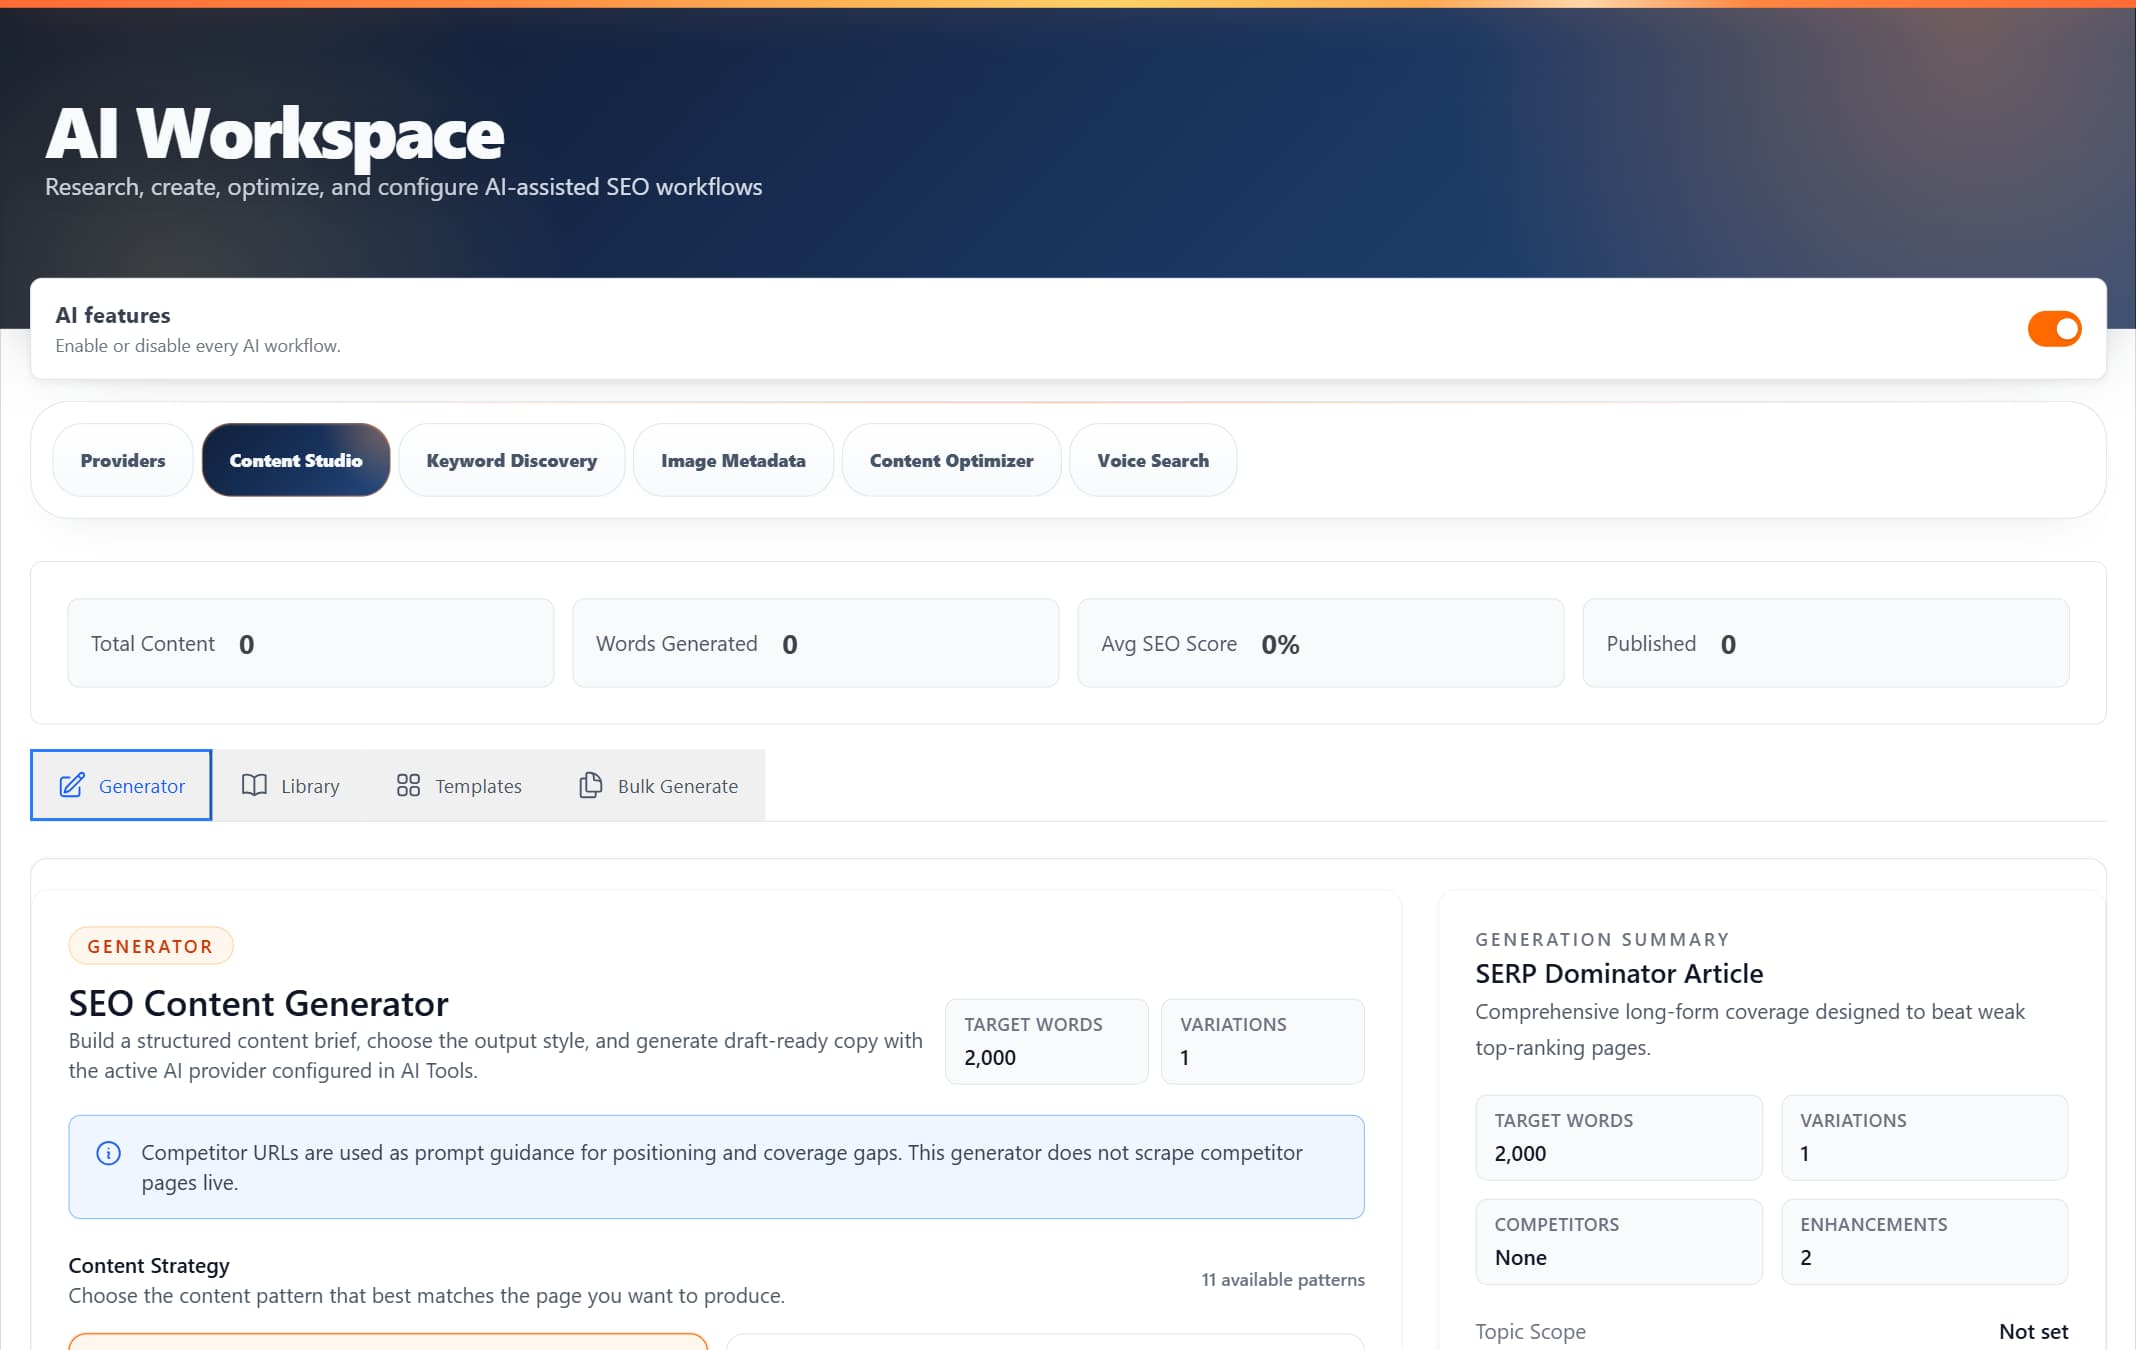This screenshot has width=2136, height=1350.
Task: Click the Generator pencil icon
Action: [x=72, y=785]
